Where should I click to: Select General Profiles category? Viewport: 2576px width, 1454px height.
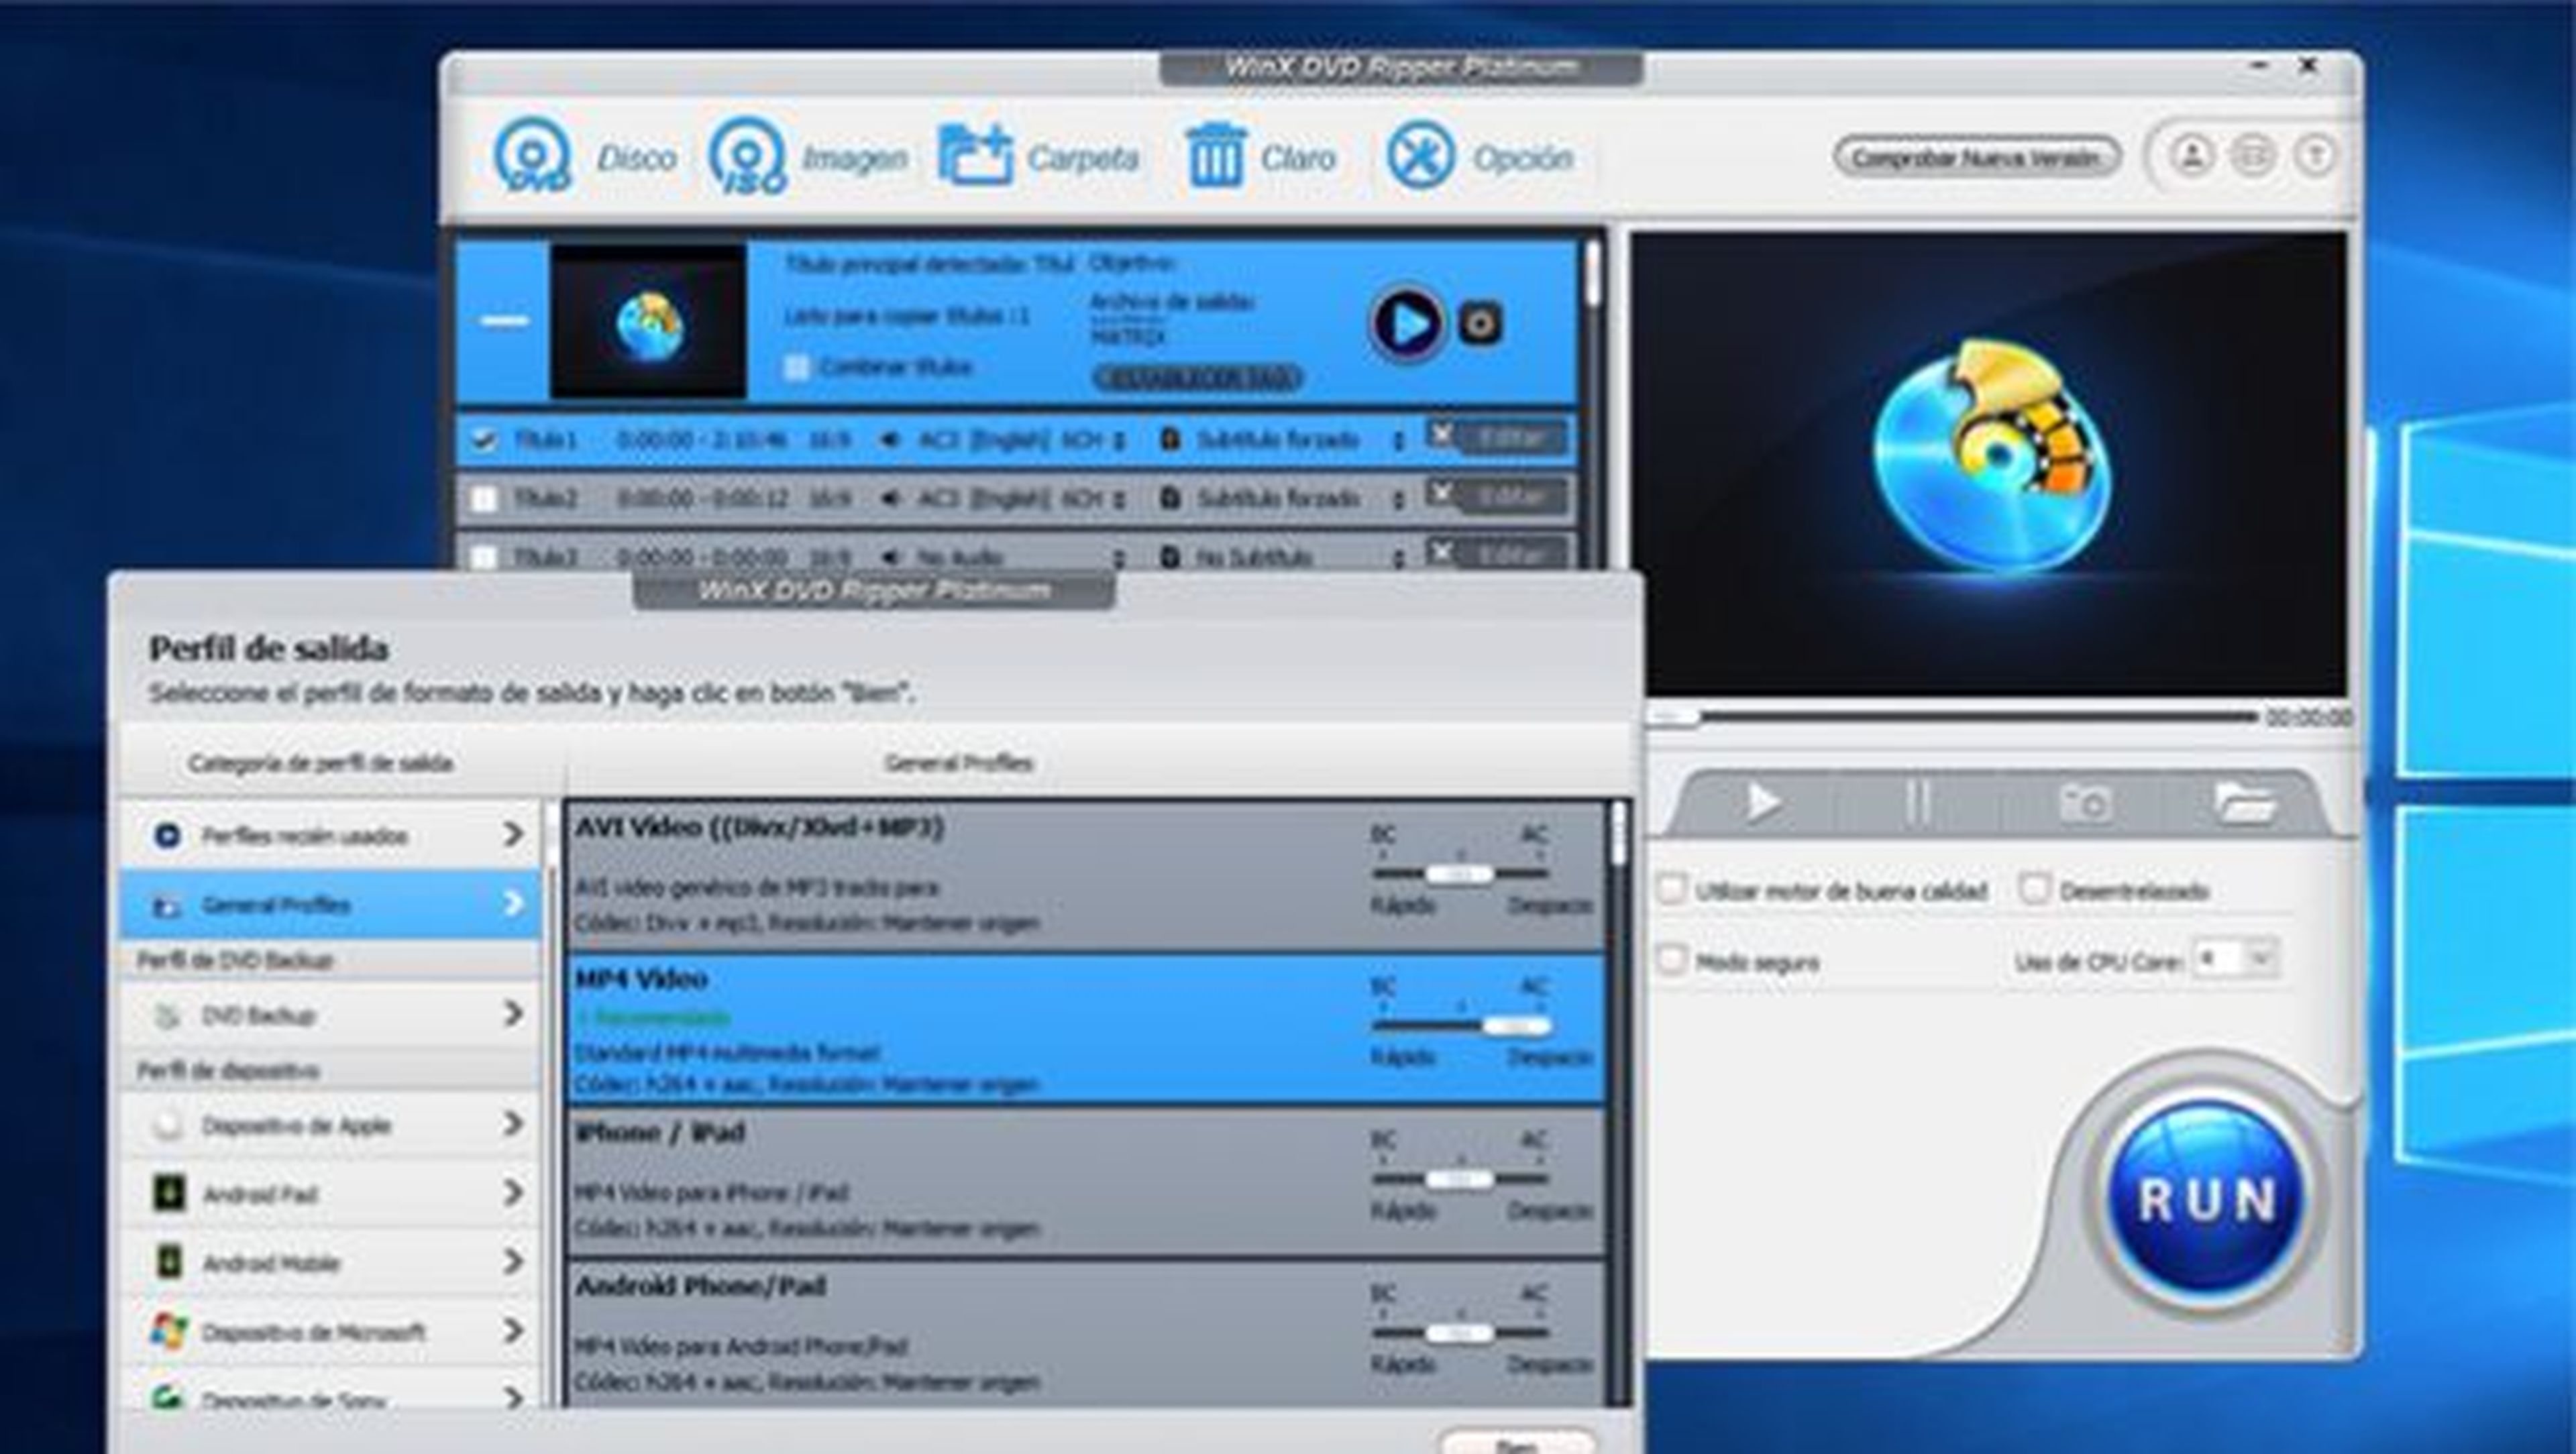pos(330,904)
